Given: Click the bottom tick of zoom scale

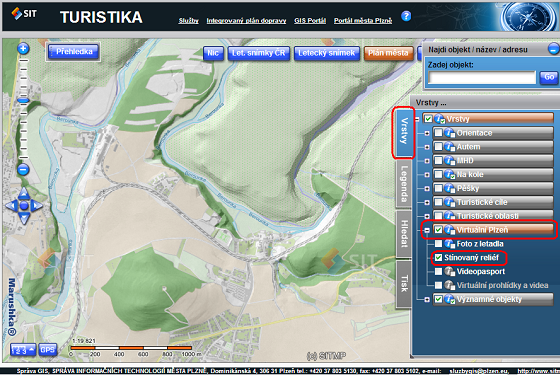Looking at the screenshot, I should (x=23, y=158).
